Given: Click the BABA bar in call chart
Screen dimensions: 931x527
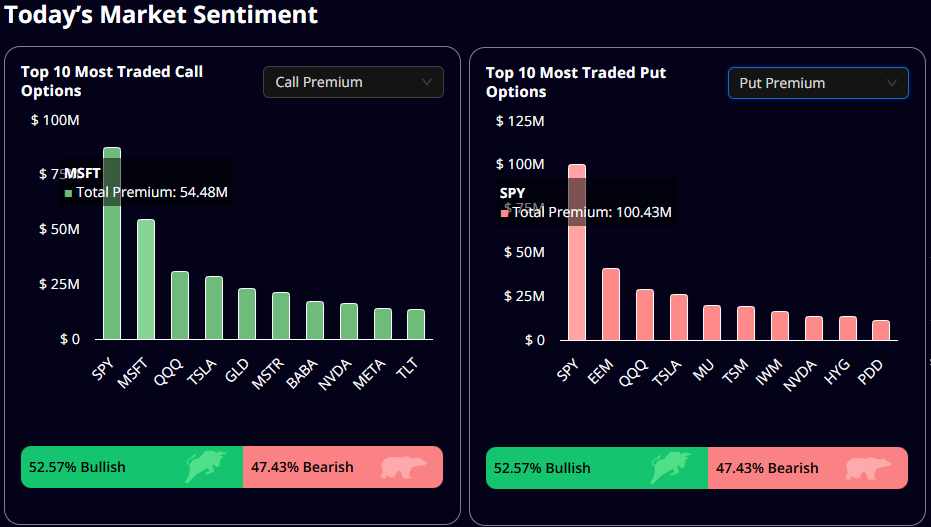Looking at the screenshot, I should point(315,320).
